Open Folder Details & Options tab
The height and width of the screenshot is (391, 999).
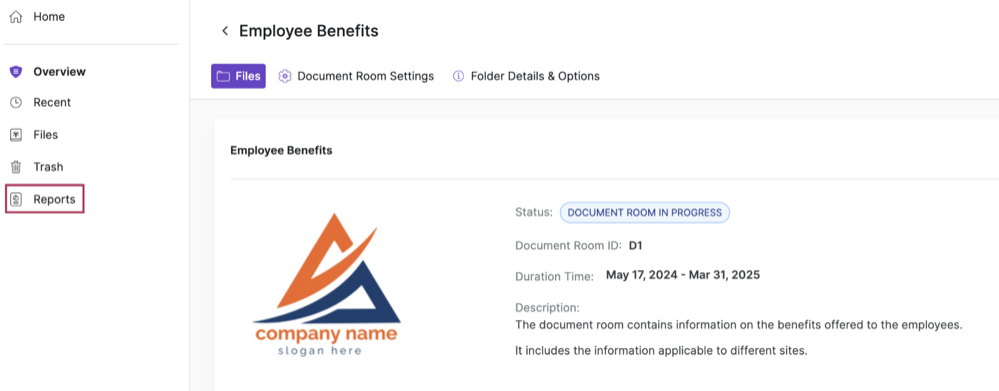pos(526,76)
